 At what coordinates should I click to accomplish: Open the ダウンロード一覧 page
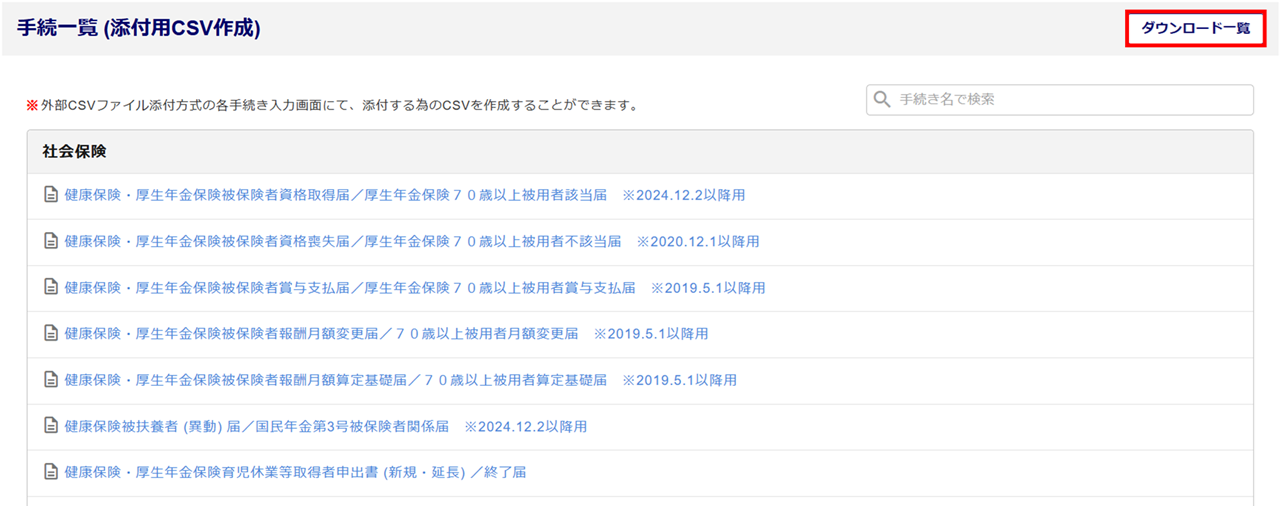[1195, 28]
